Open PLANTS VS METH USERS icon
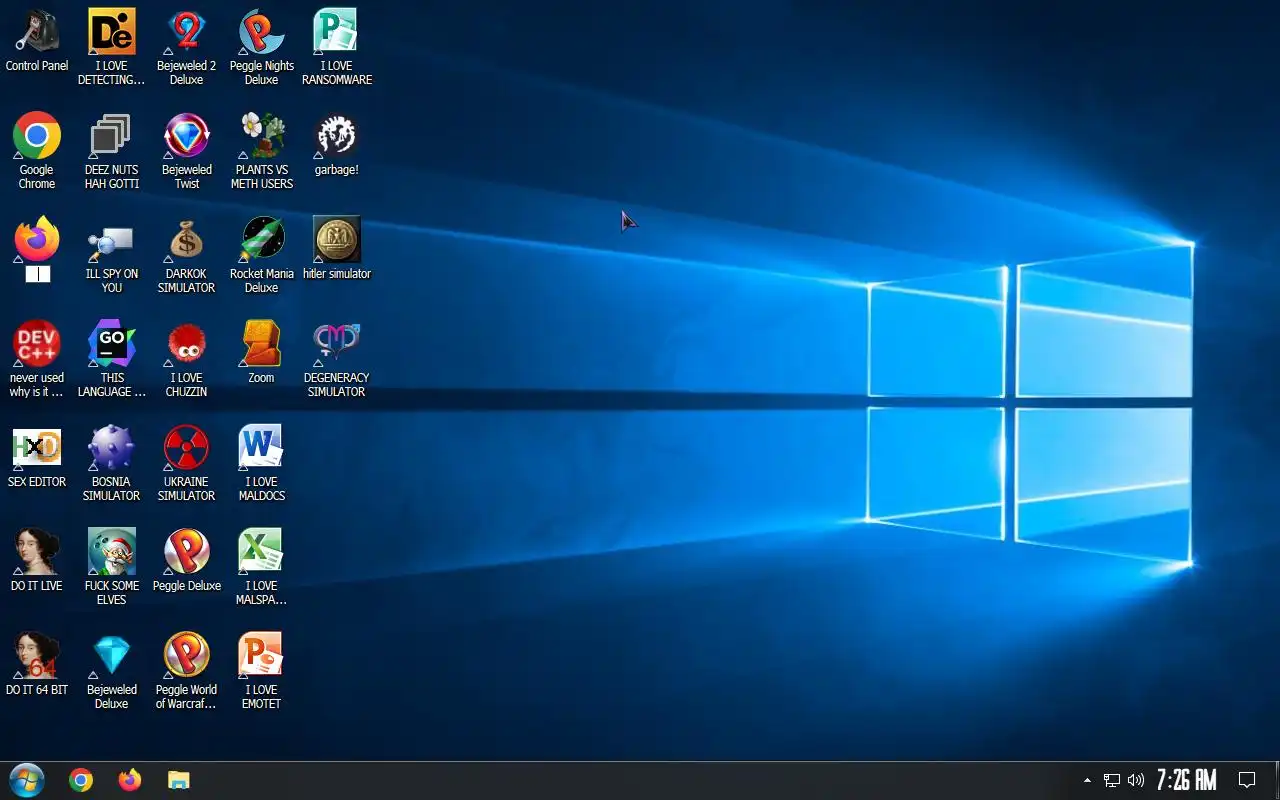Image resolution: width=1280 pixels, height=800 pixels. tap(262, 136)
